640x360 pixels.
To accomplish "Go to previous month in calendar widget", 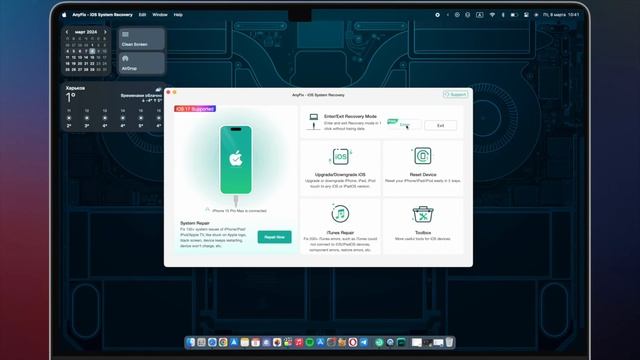I will 67,32.
